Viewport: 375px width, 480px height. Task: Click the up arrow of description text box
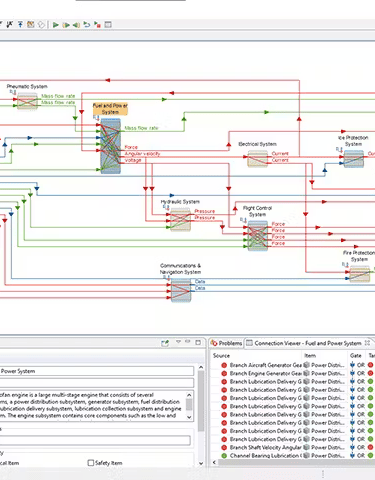[x=189, y=395]
